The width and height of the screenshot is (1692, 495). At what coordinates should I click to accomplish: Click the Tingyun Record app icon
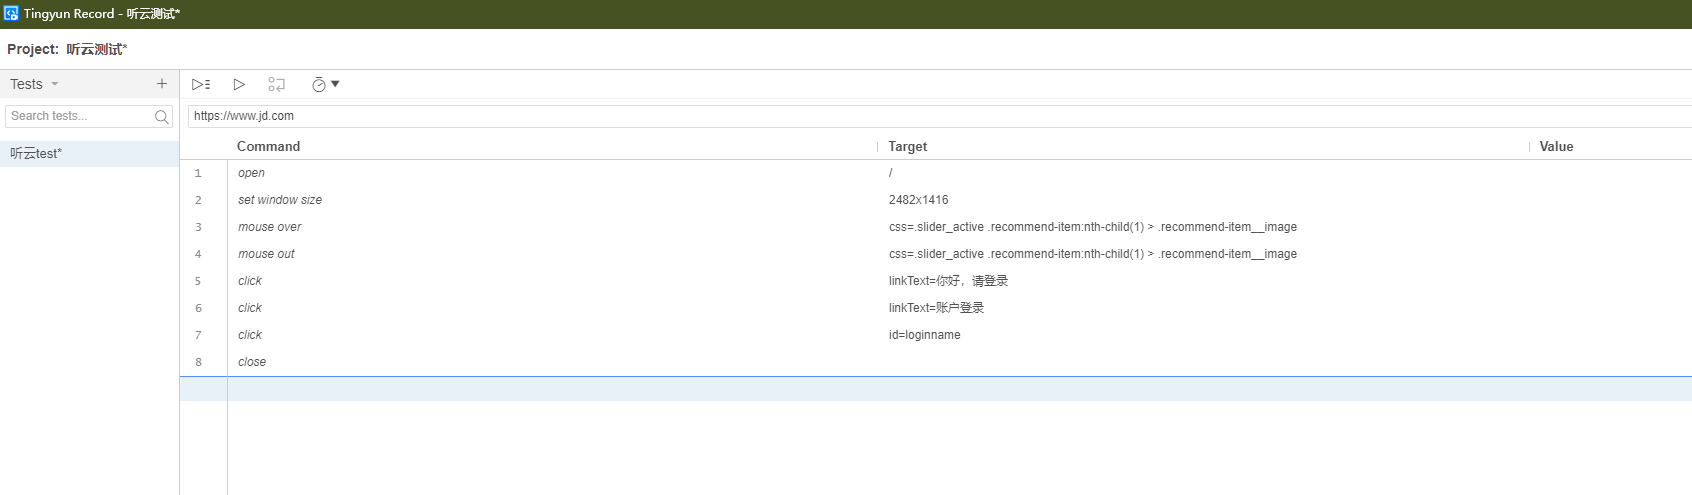(11, 14)
